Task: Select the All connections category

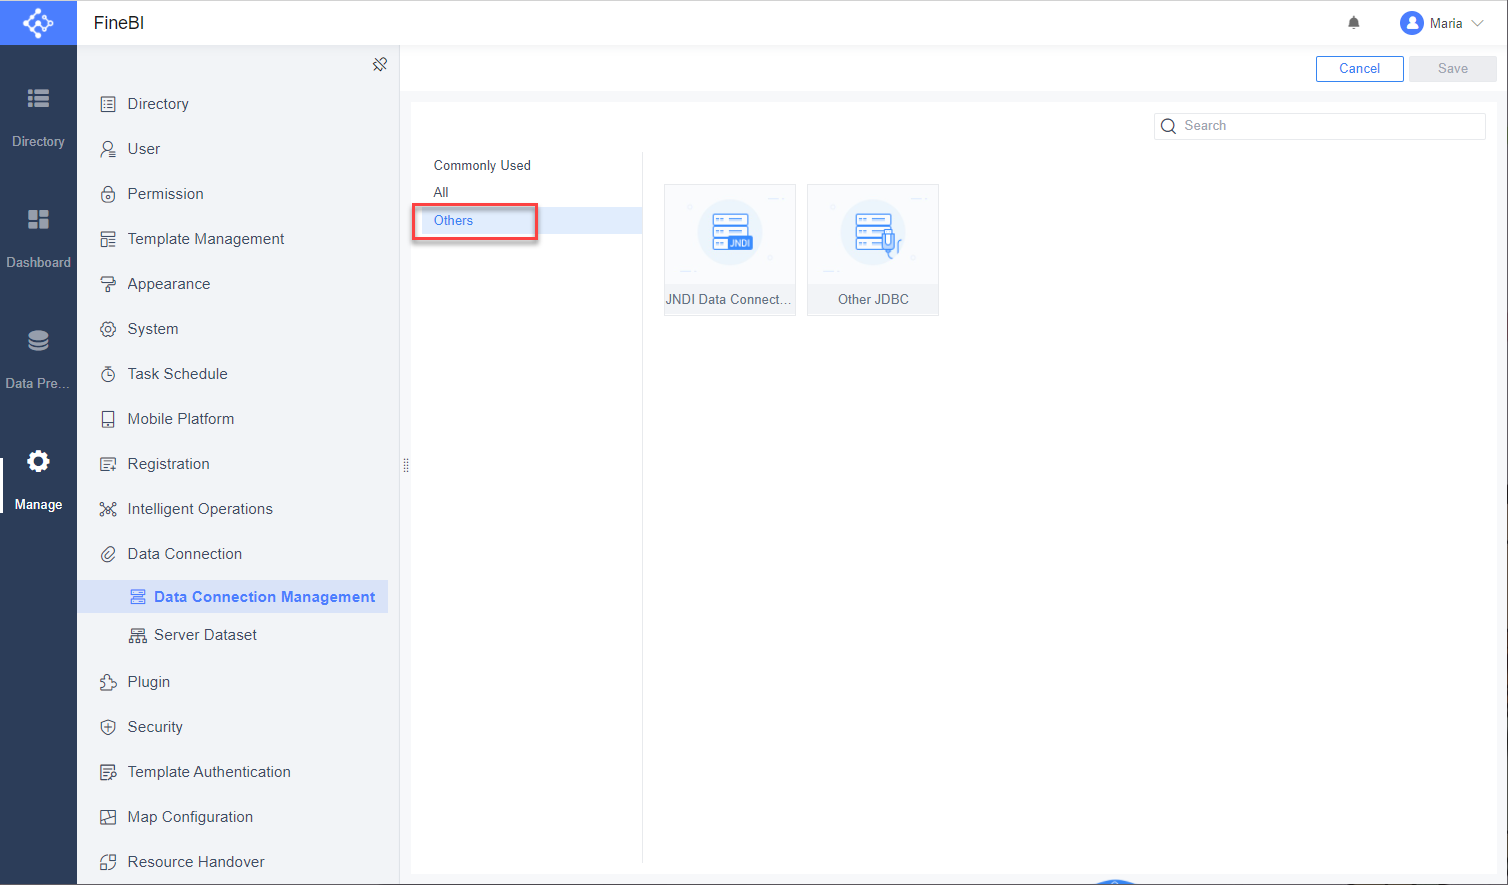Action: tap(441, 192)
